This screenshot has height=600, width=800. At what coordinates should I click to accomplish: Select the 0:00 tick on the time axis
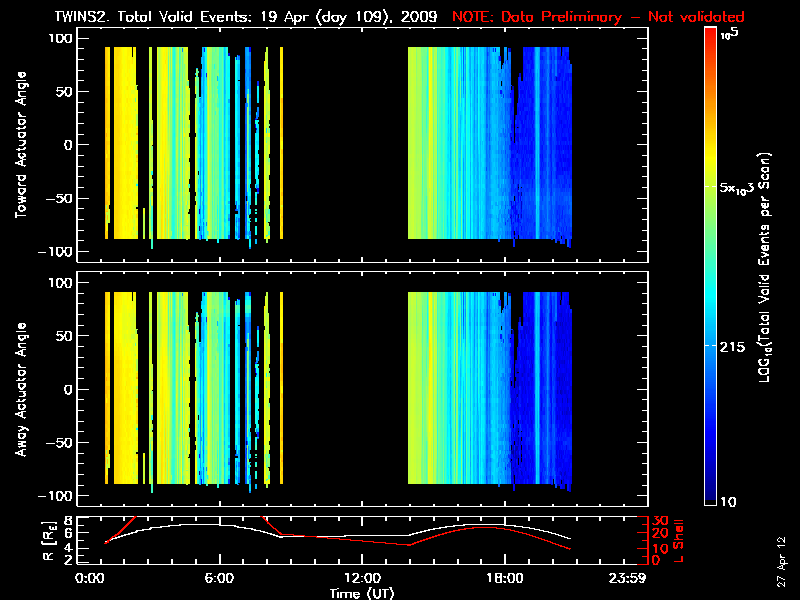[x=89, y=579]
